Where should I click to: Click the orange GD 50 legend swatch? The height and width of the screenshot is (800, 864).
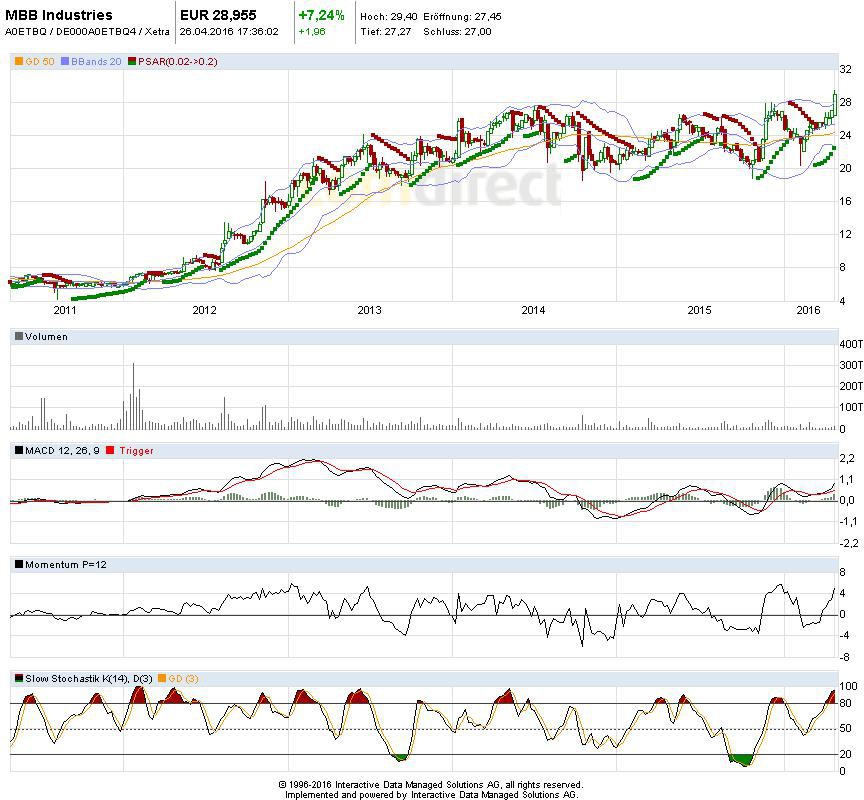pos(18,62)
